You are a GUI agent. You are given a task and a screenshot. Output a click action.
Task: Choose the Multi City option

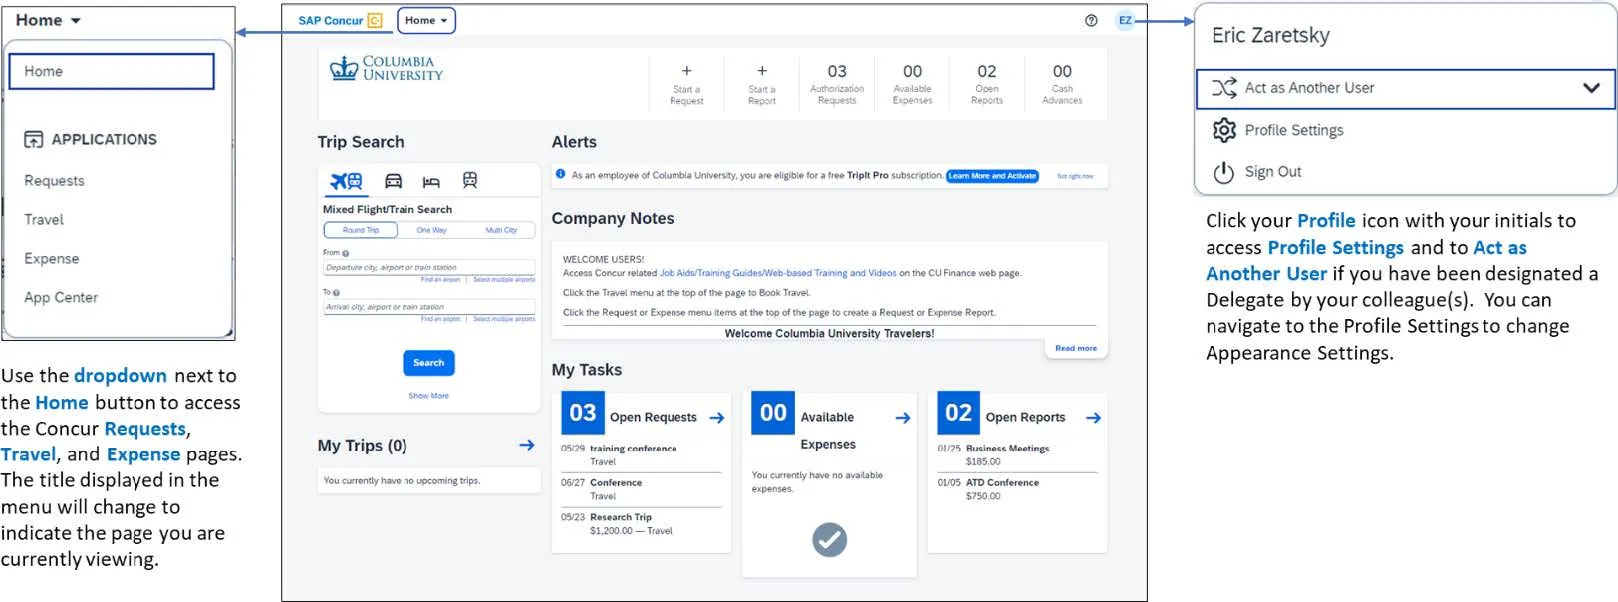point(501,230)
